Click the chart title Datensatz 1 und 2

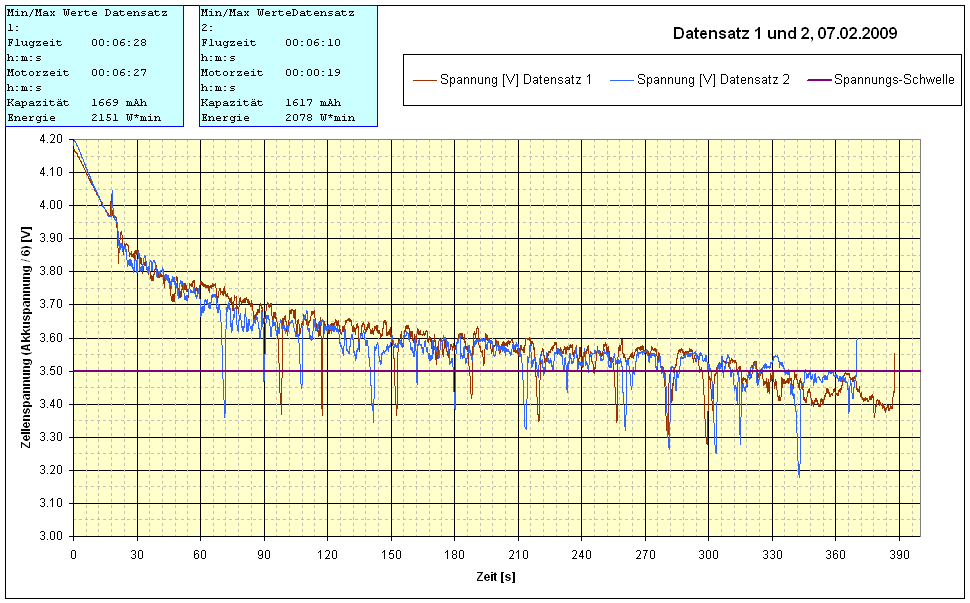[784, 33]
